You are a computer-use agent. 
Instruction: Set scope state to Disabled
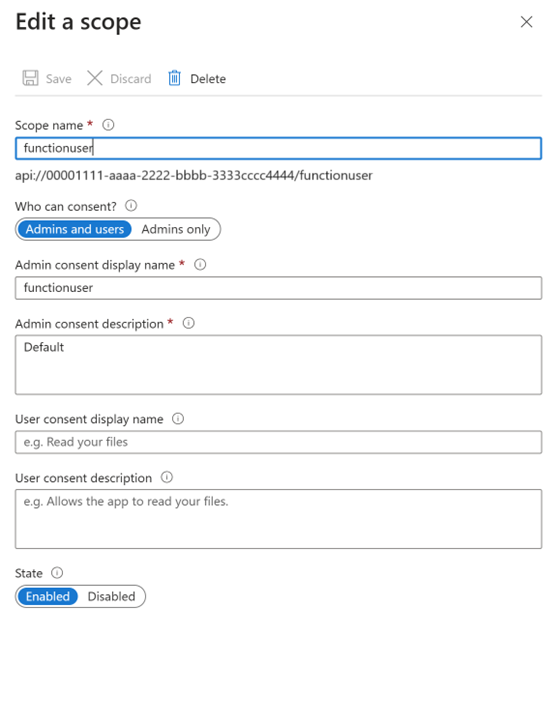click(x=111, y=596)
